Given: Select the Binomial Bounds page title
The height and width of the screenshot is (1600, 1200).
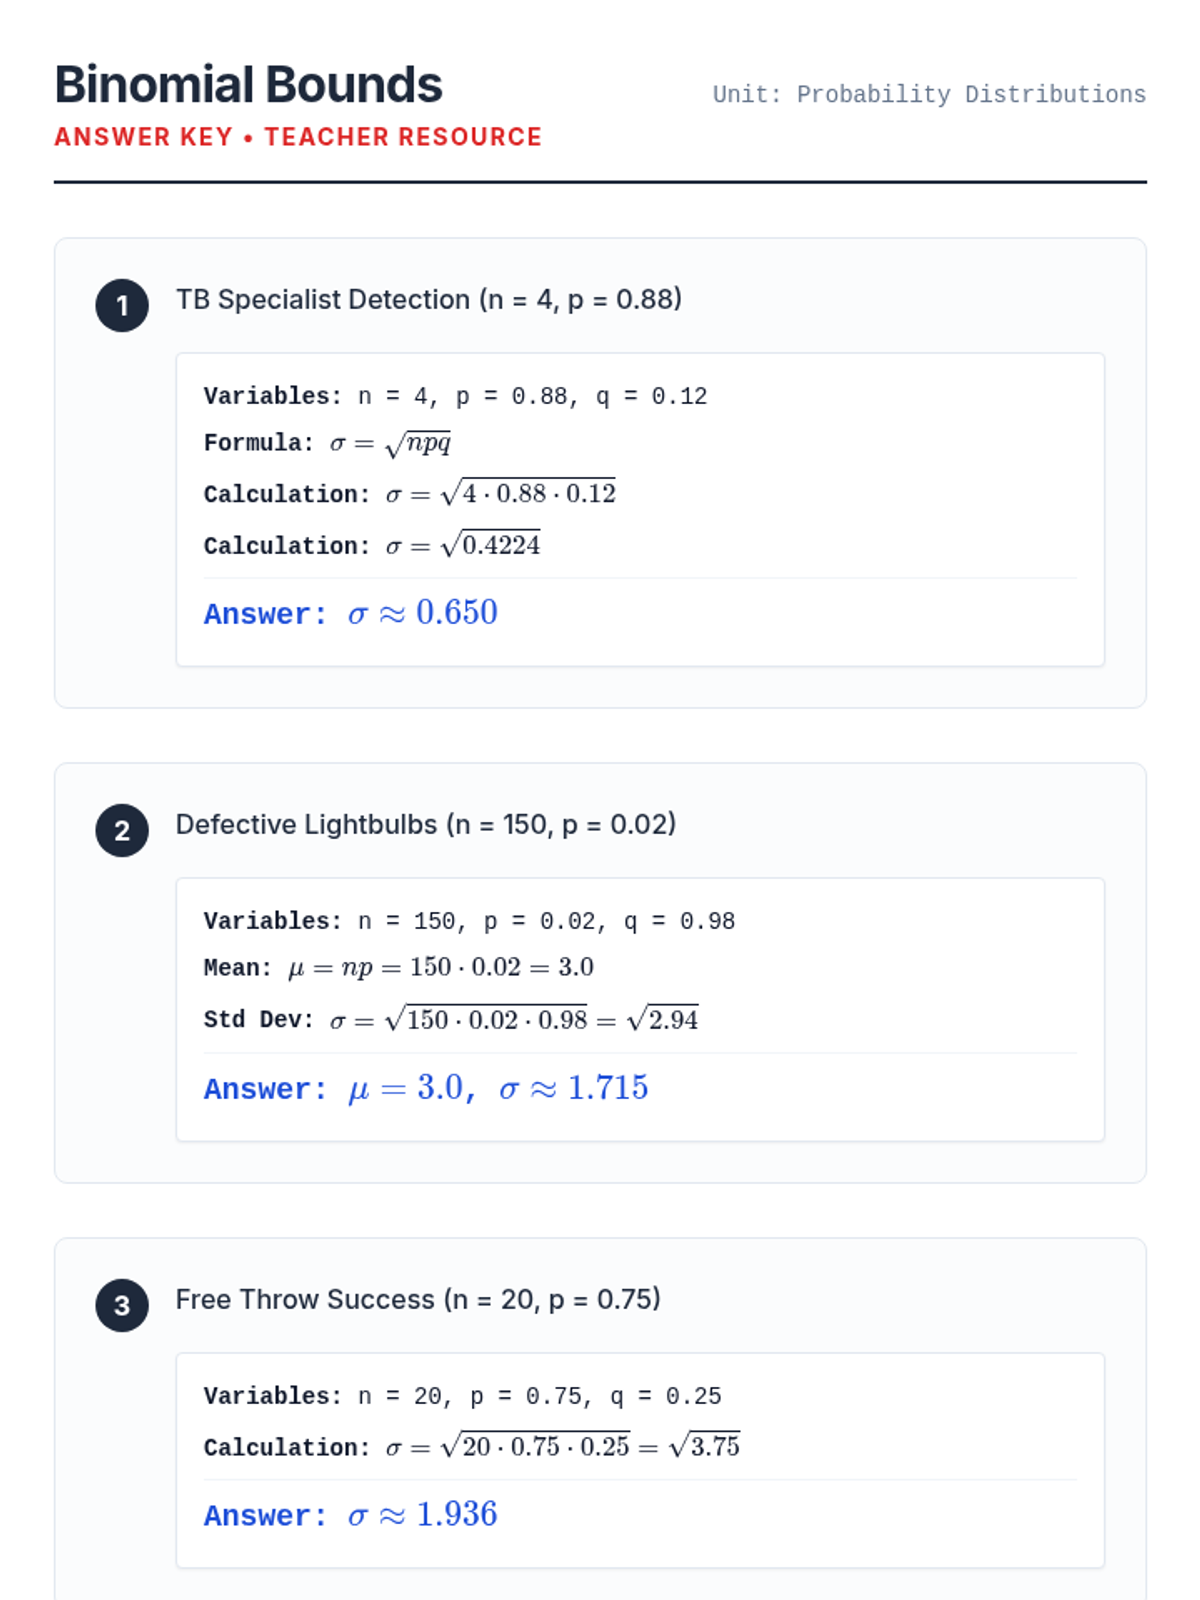Looking at the screenshot, I should click(x=248, y=85).
